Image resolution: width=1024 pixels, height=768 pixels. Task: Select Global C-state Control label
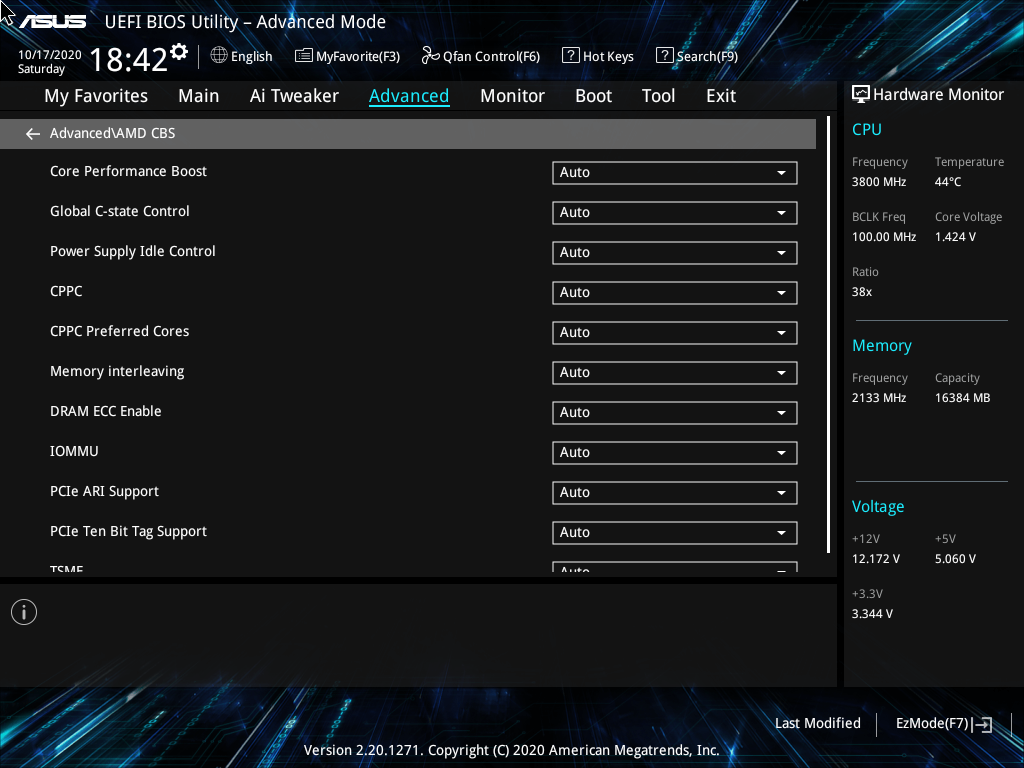coord(120,211)
